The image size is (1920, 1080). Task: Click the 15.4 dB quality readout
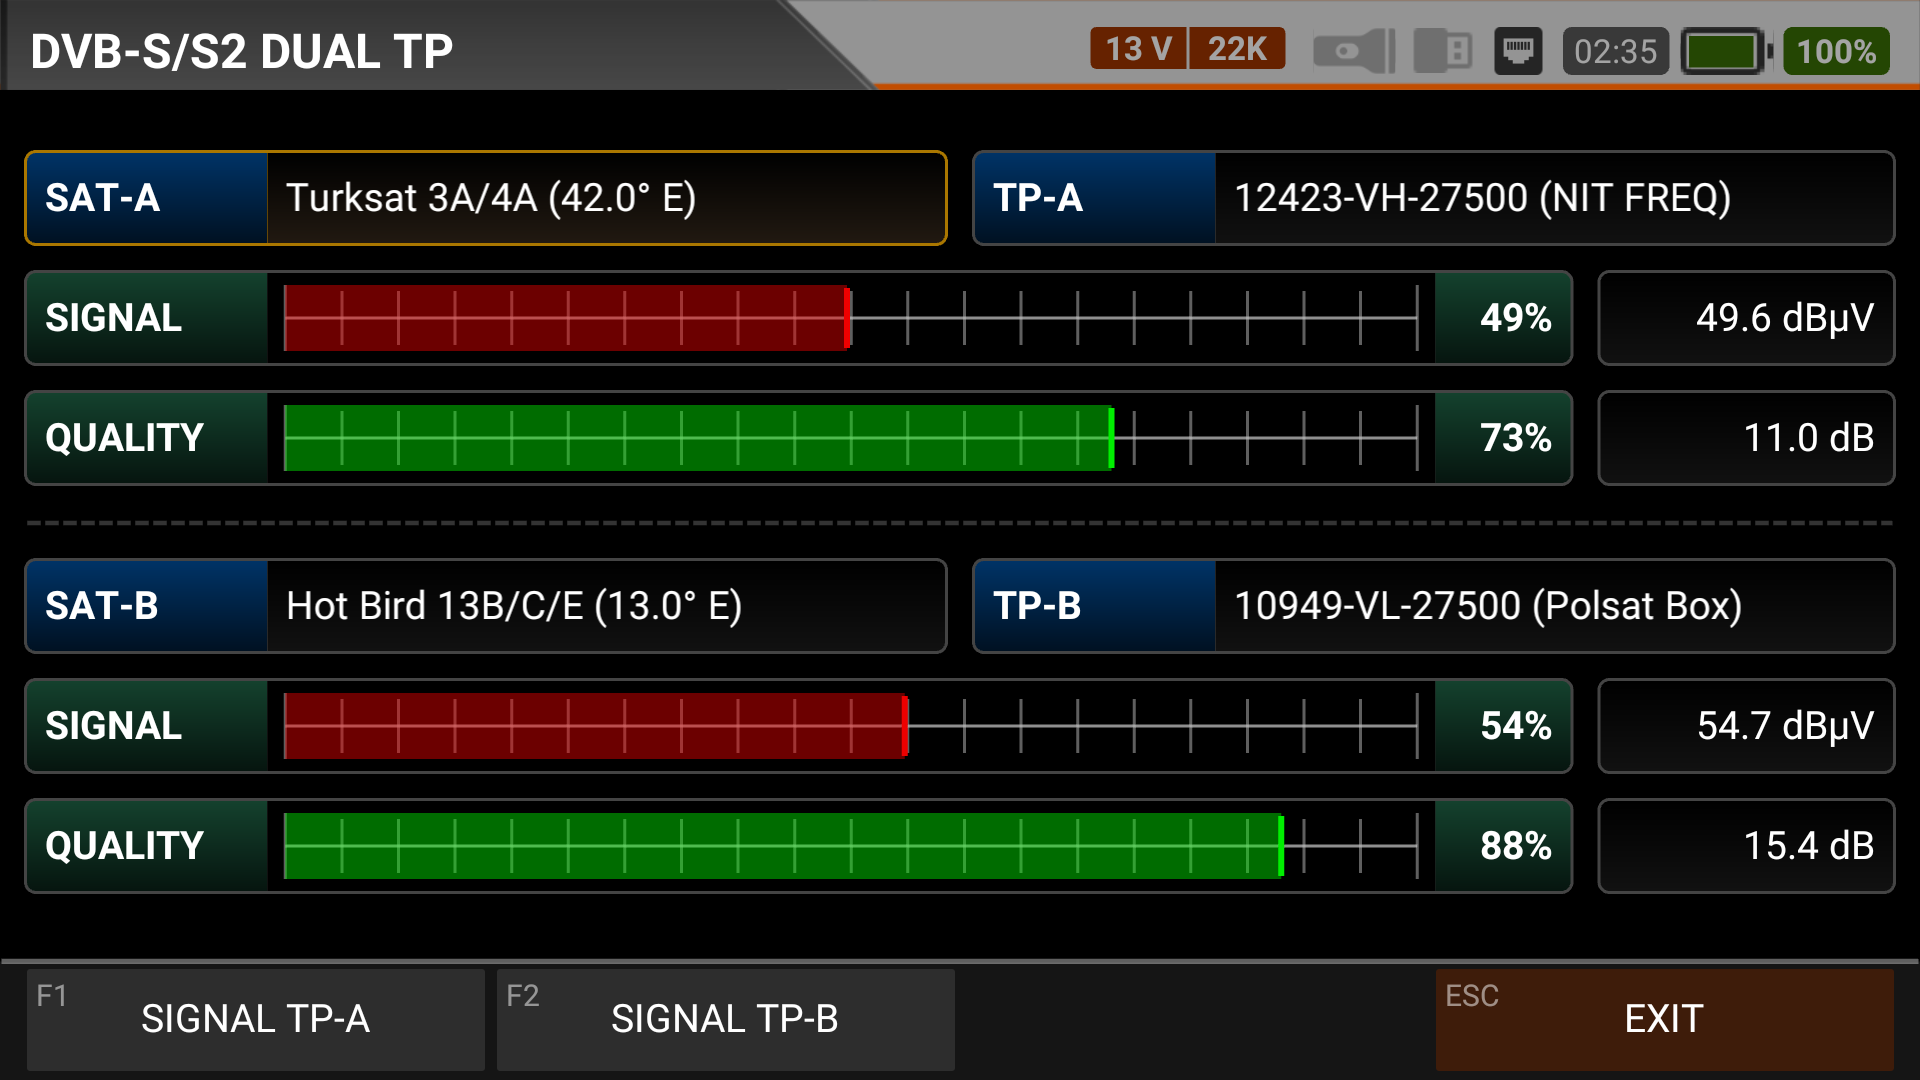coord(1745,846)
